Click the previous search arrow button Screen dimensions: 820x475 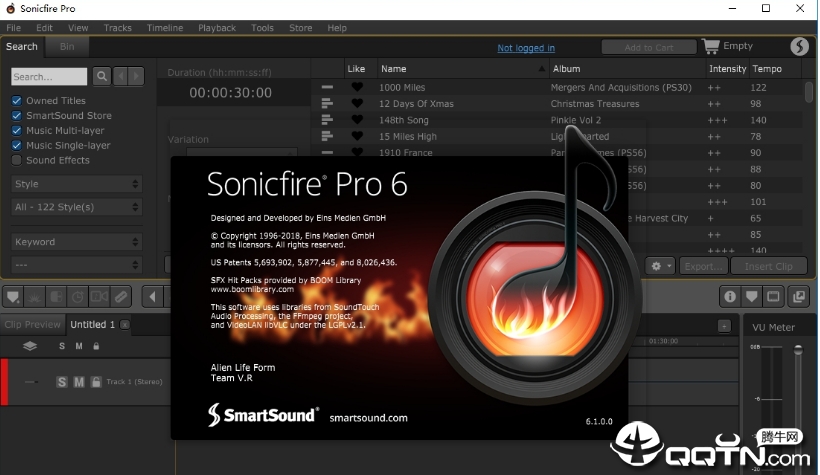(x=121, y=76)
